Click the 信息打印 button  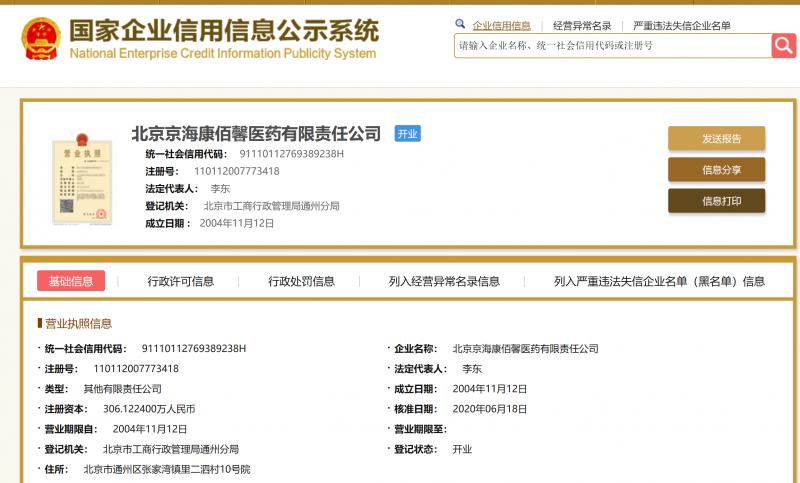716,200
